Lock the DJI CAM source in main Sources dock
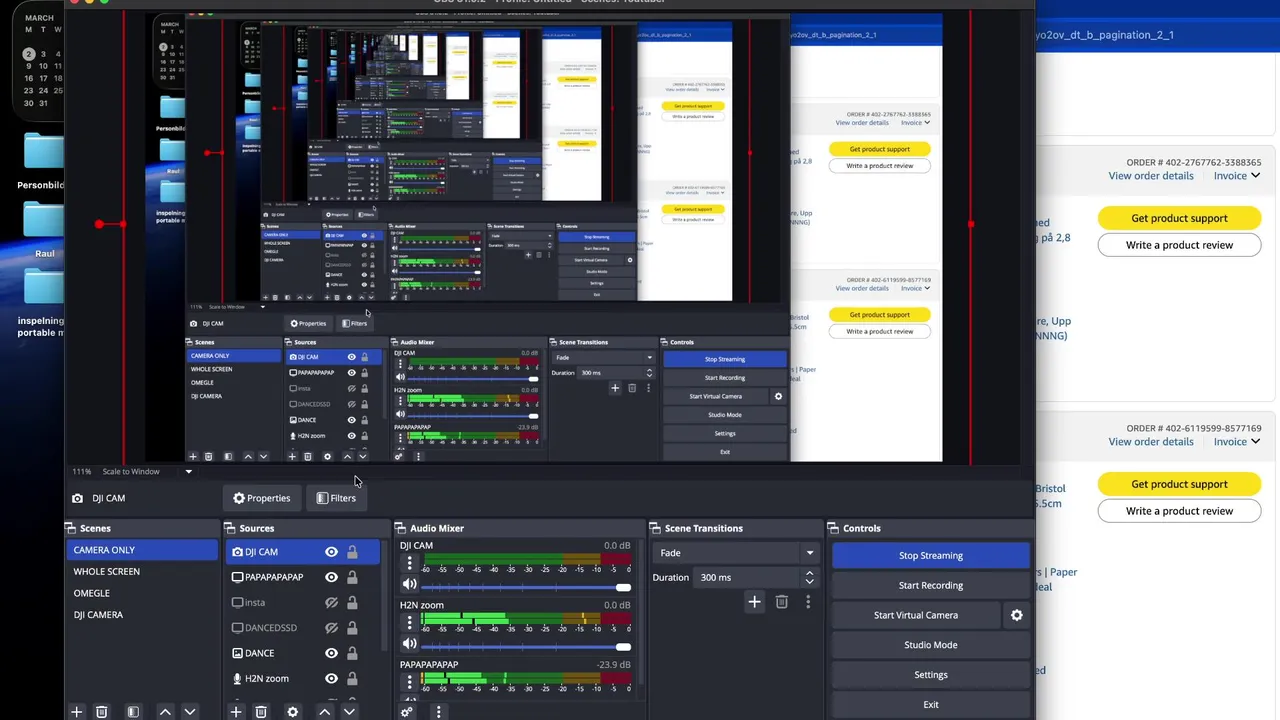This screenshot has width=1280, height=720. click(352, 552)
